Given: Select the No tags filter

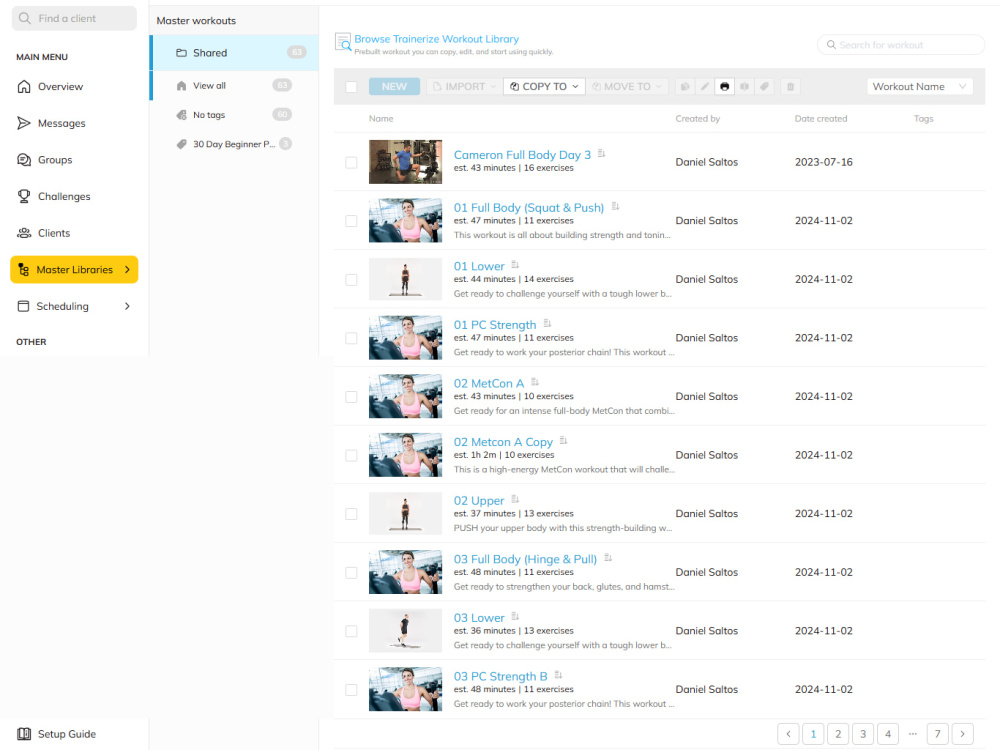Looking at the screenshot, I should coord(235,115).
